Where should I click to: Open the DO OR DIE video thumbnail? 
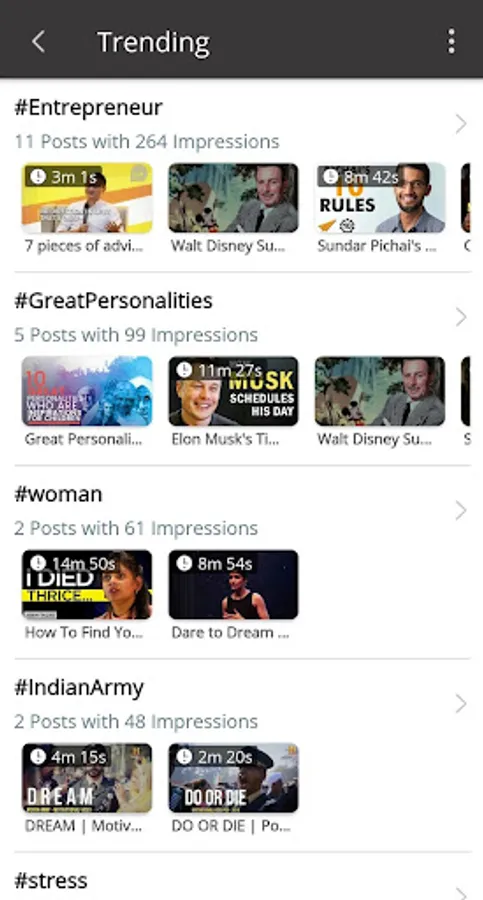[233, 778]
